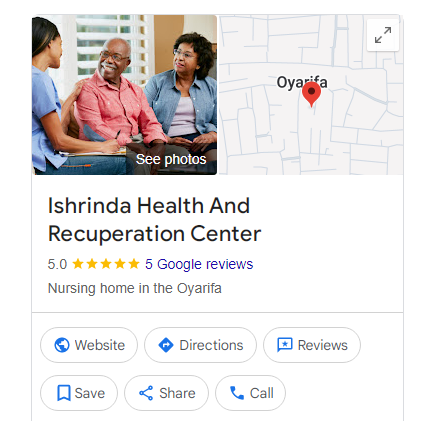
Task: Click the Ishrinda Health And Recuperation Center title
Action: (154, 219)
